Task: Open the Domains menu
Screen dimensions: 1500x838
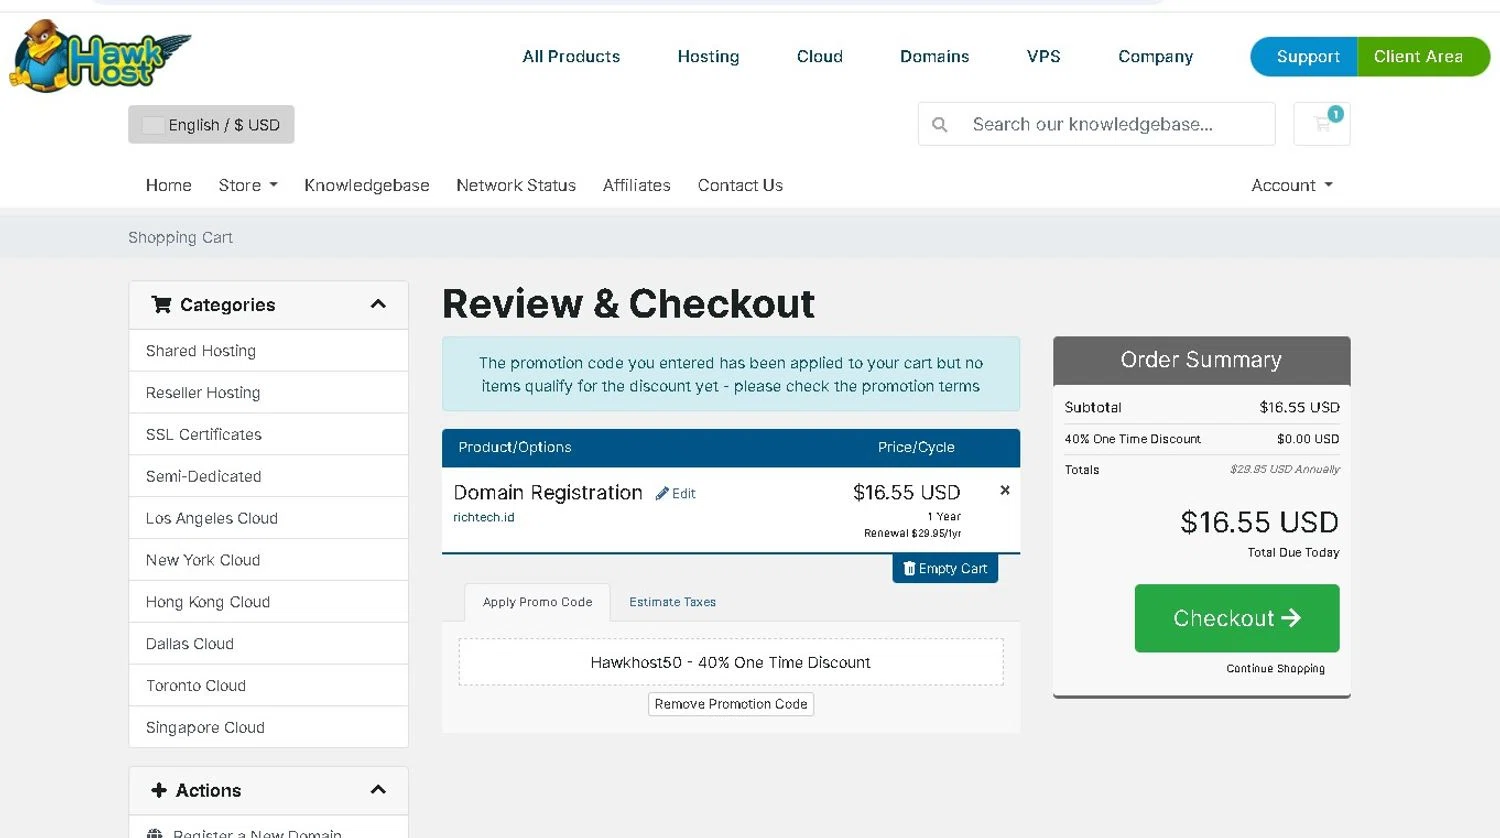Action: (935, 56)
